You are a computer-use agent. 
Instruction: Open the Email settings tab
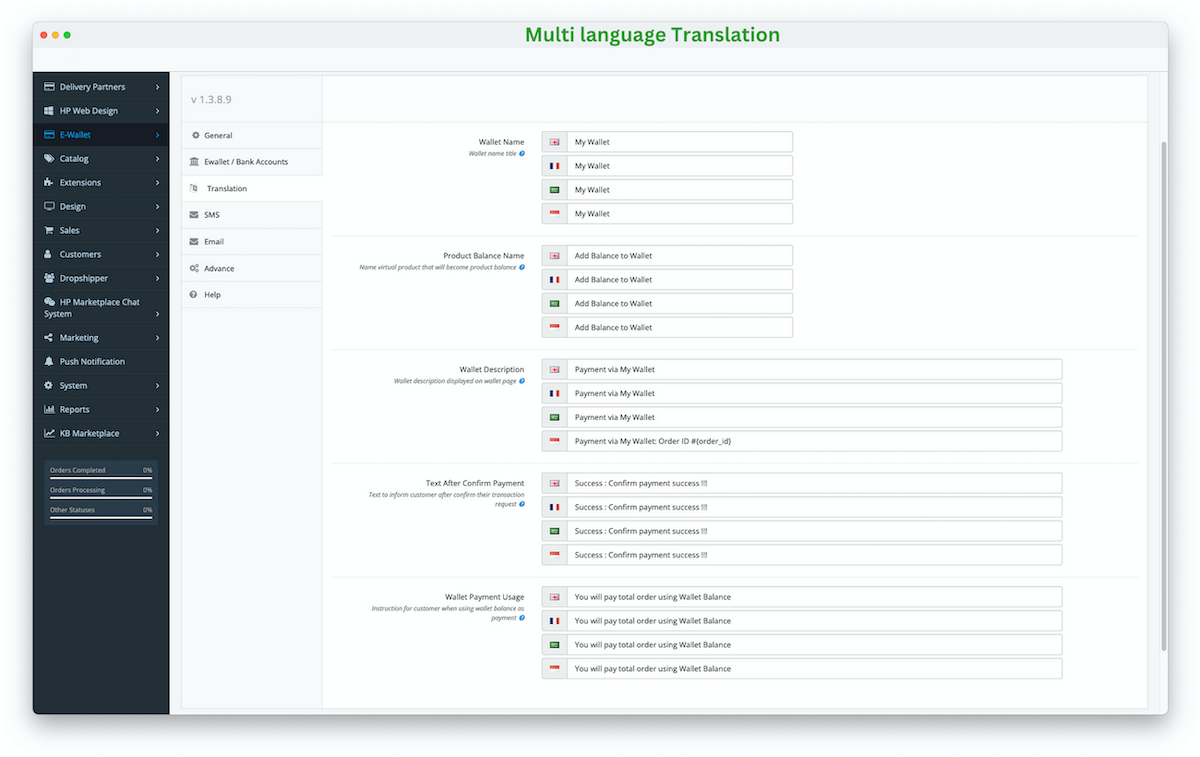pos(212,241)
